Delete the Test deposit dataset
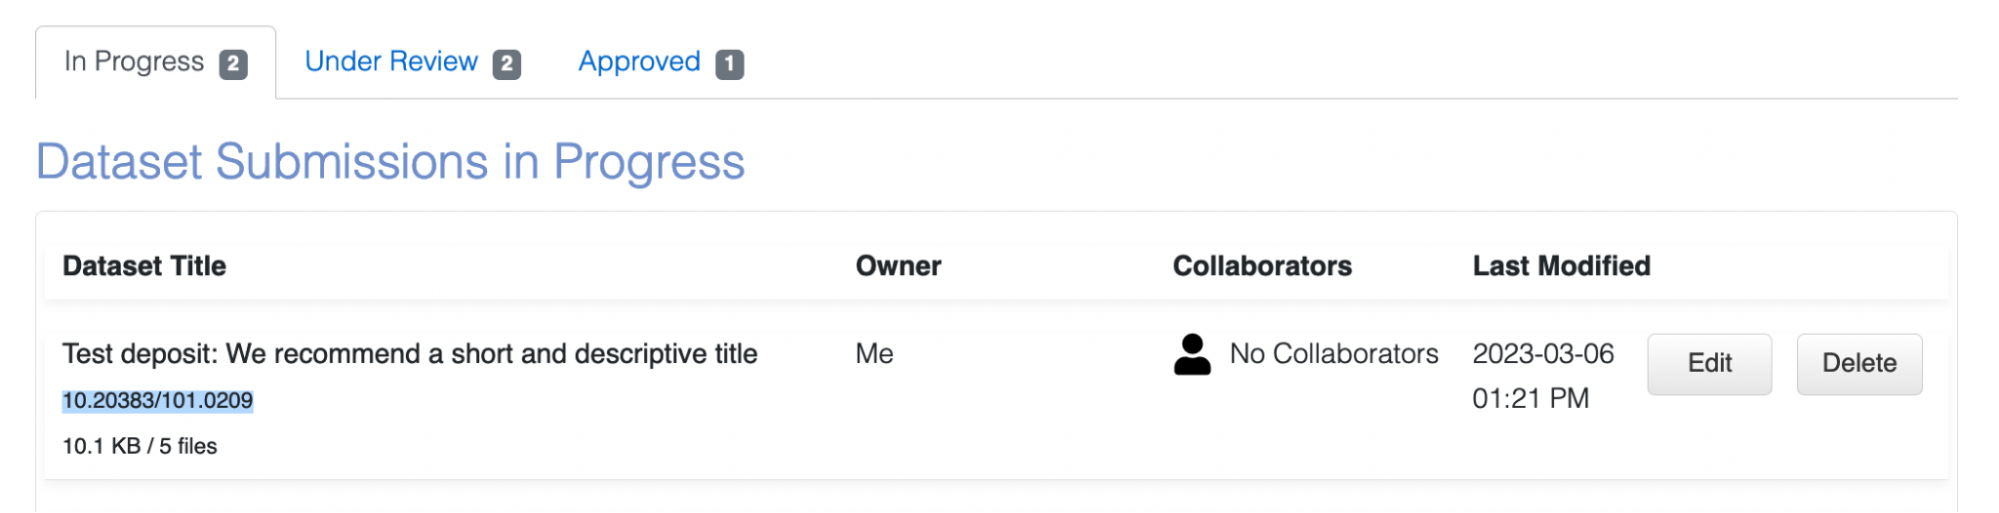 click(1859, 364)
